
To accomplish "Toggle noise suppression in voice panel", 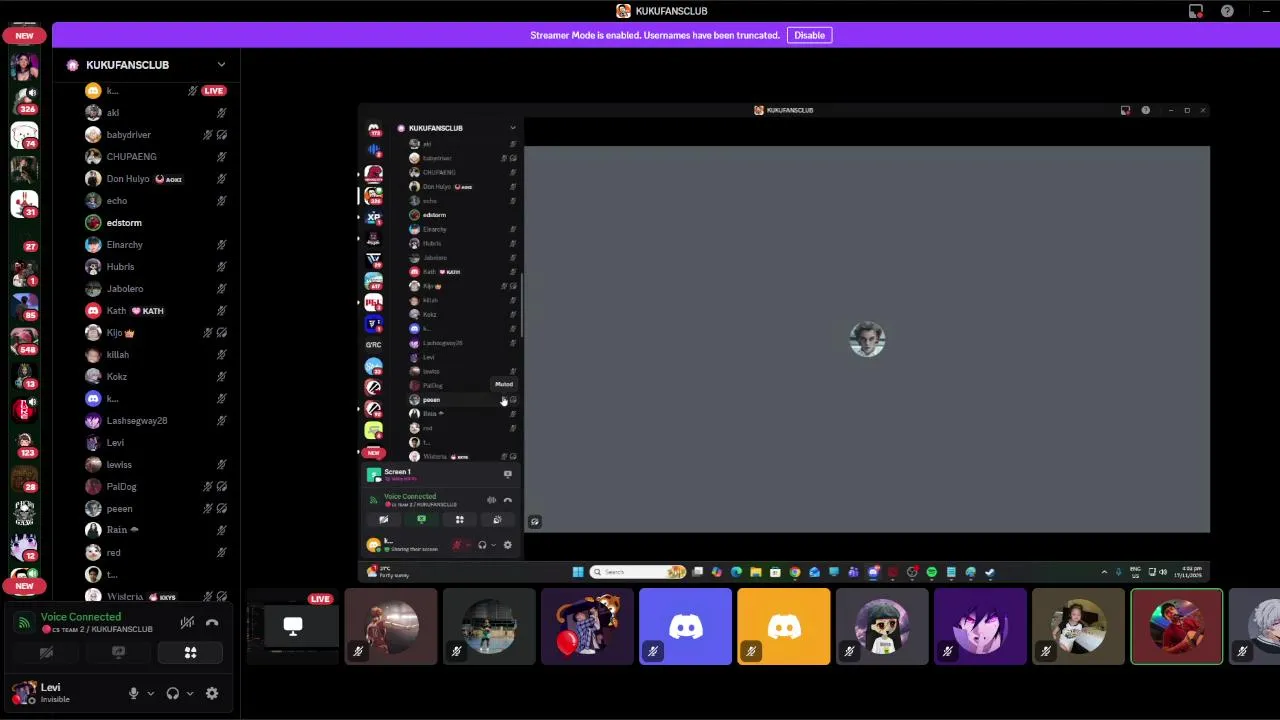I will [x=187, y=623].
